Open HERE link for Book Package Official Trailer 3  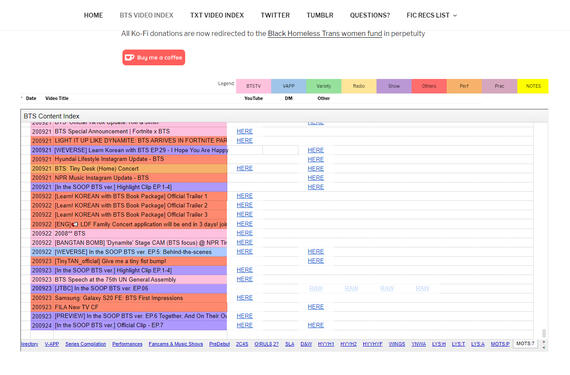[244, 214]
